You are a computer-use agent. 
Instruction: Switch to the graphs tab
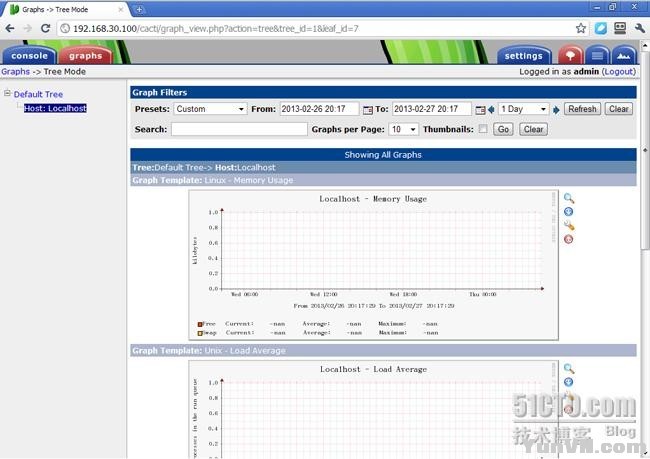pos(85,56)
